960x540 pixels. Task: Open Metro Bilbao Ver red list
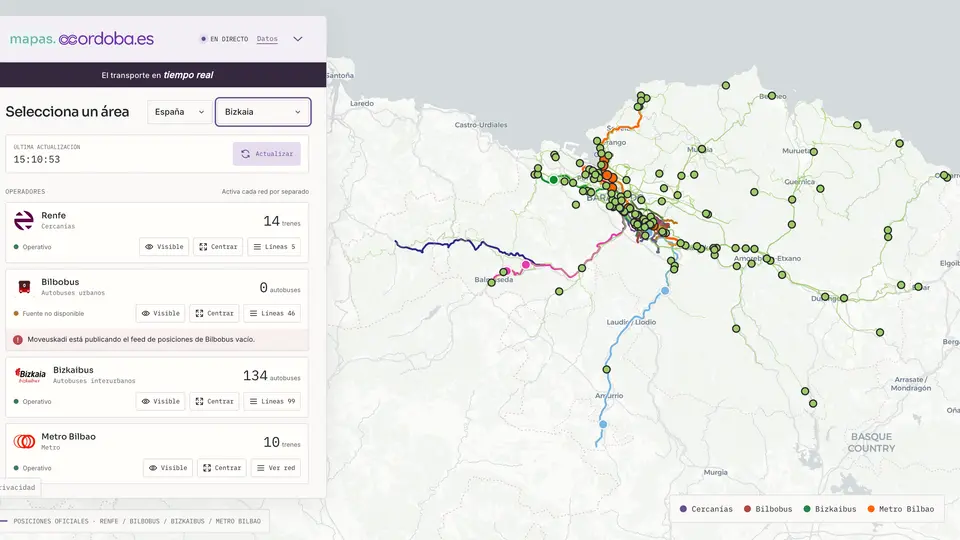[276, 468]
